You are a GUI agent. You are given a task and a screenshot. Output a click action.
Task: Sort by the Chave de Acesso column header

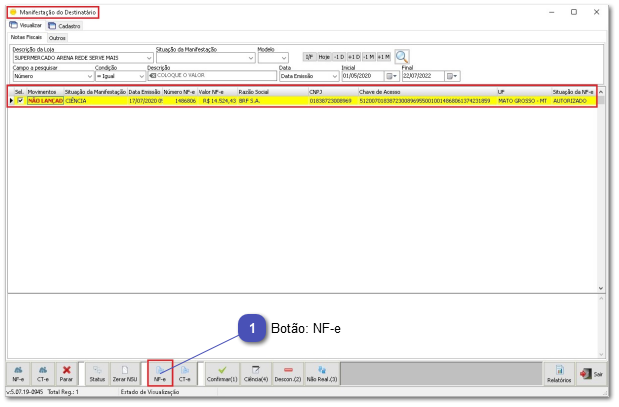(x=427, y=92)
